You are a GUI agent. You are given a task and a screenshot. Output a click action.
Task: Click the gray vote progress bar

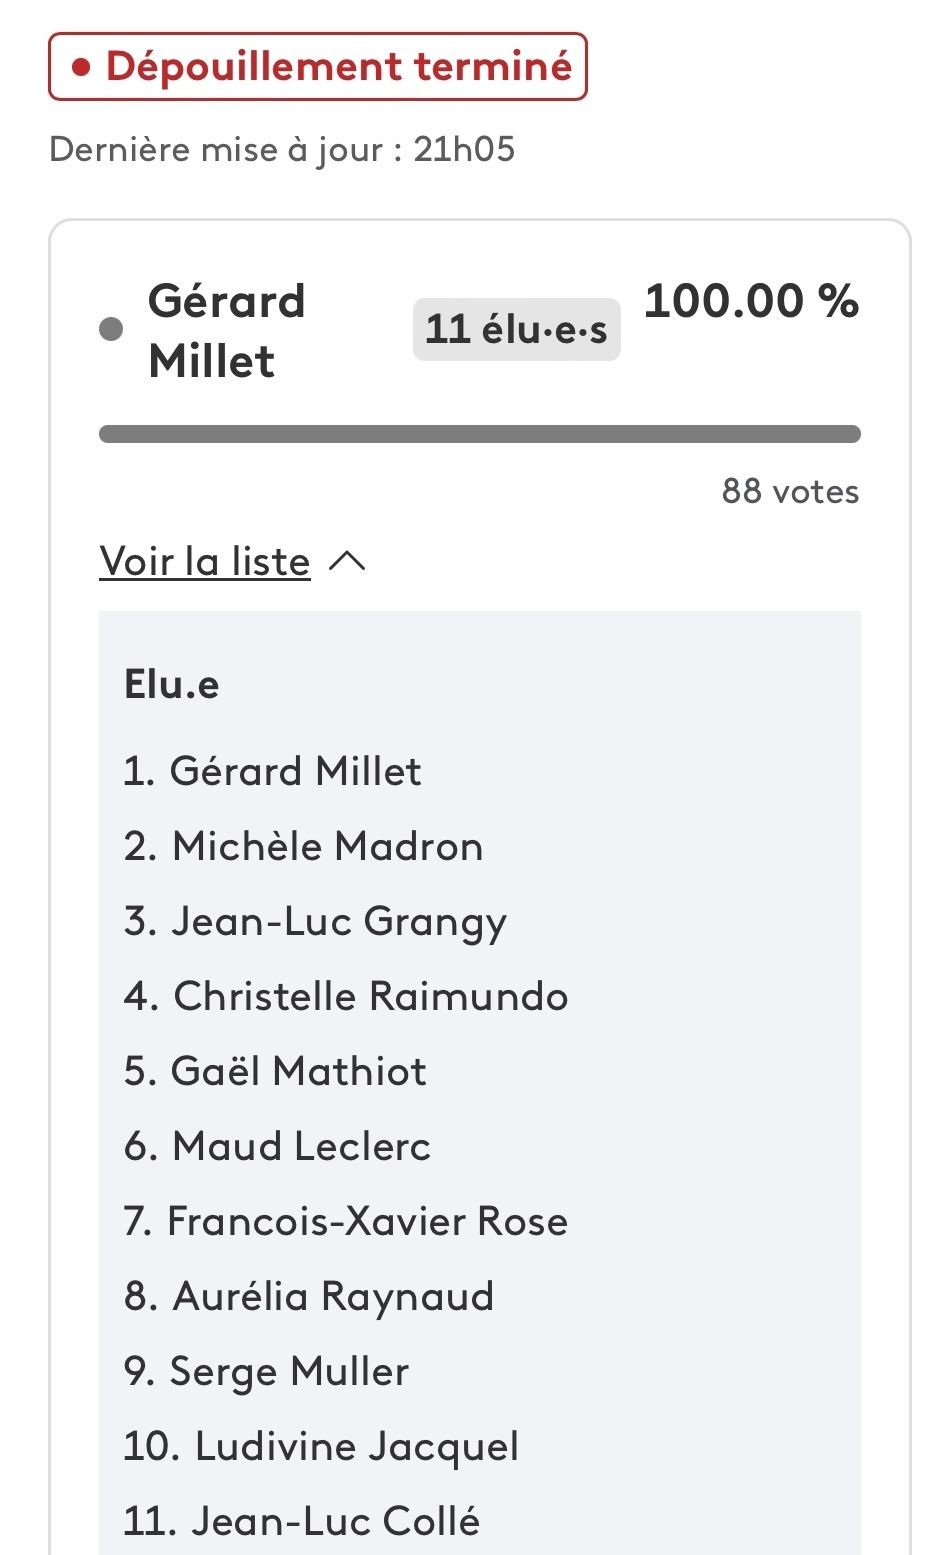tap(480, 434)
